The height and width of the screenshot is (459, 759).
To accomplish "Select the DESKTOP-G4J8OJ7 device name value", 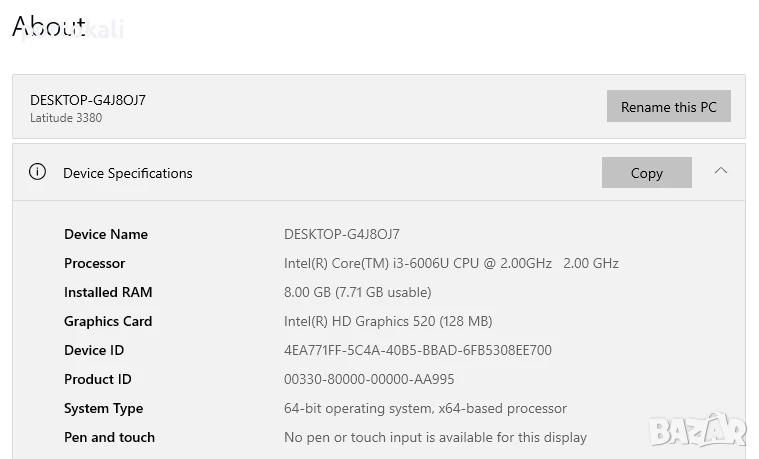I will pos(342,234).
